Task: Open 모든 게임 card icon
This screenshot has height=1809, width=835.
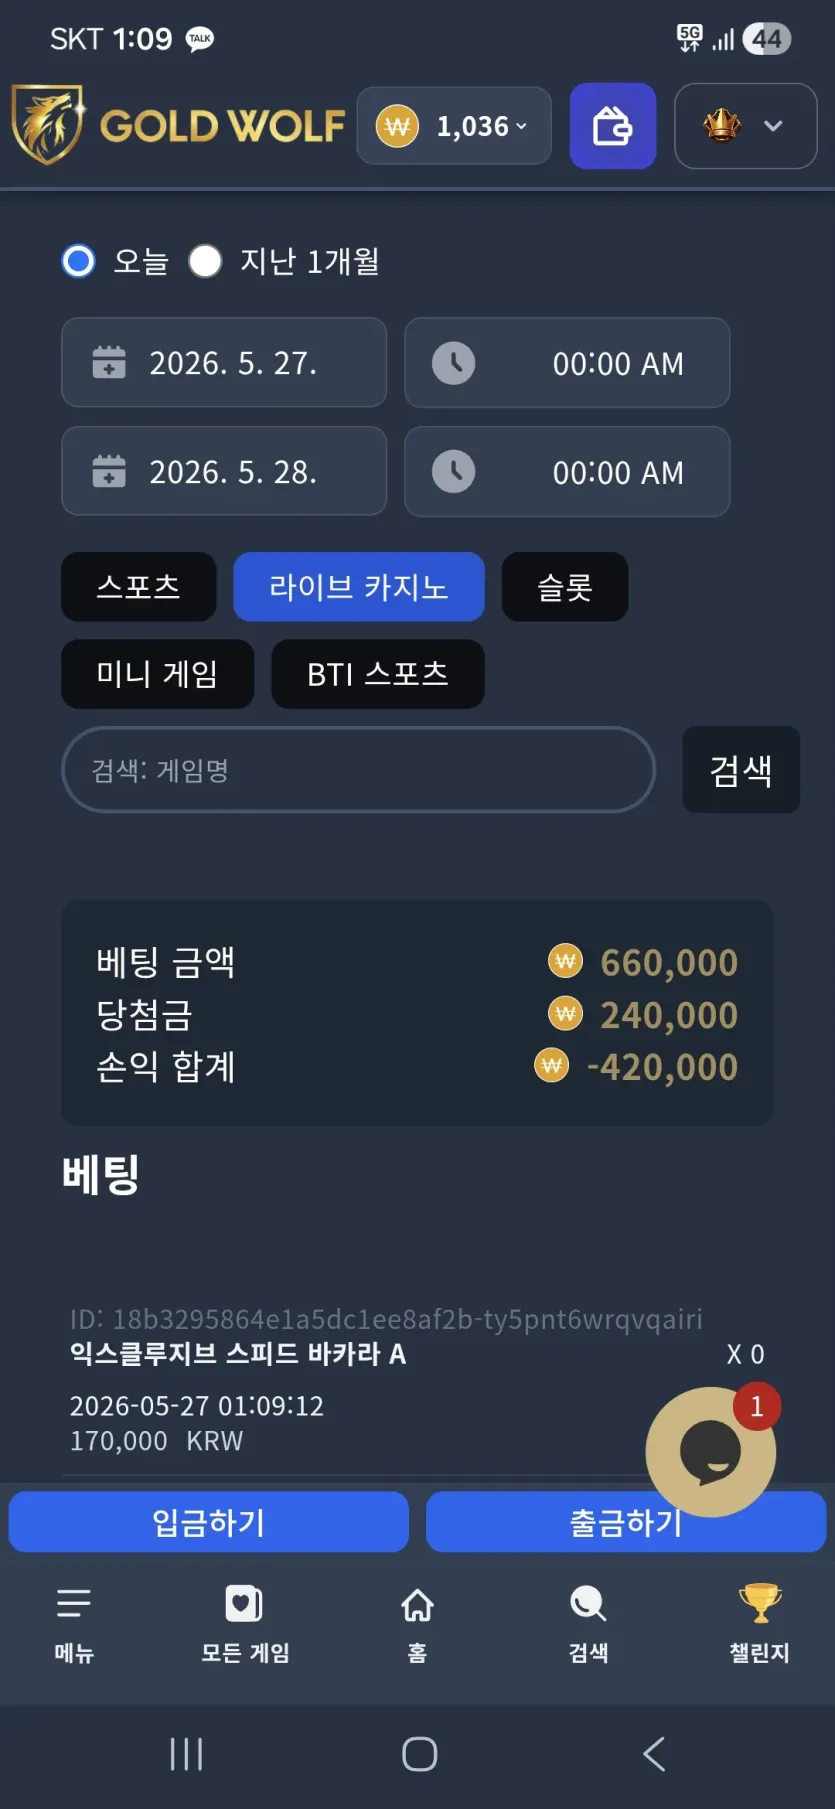Action: [x=245, y=1604]
